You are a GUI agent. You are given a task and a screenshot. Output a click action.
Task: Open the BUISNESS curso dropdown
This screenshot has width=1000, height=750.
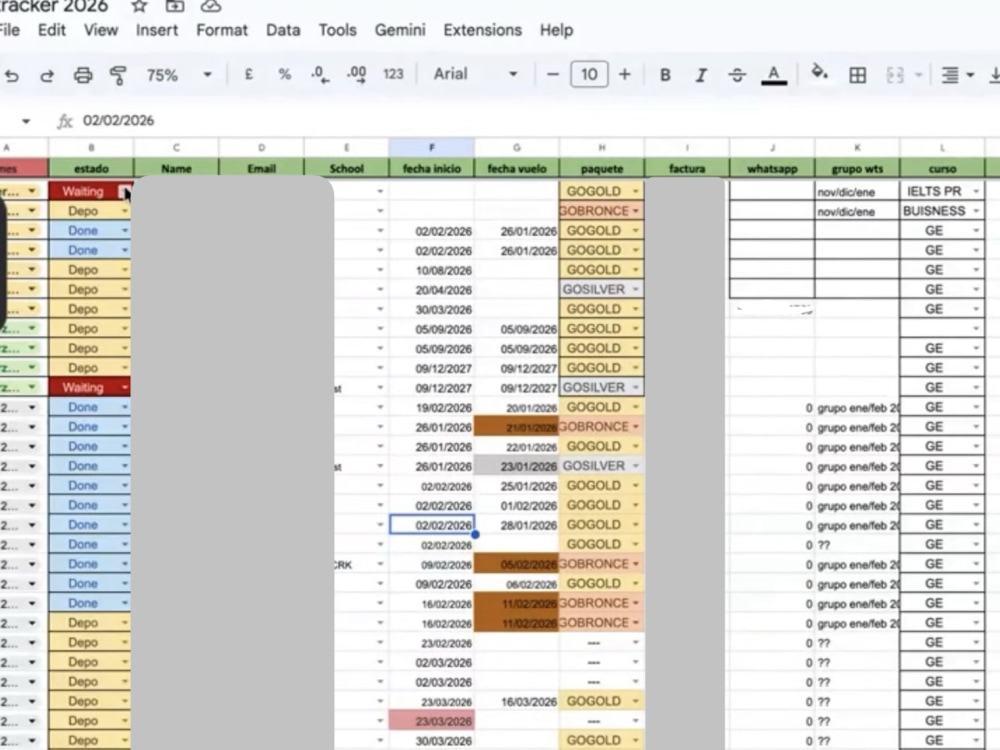pyautogui.click(x=976, y=211)
